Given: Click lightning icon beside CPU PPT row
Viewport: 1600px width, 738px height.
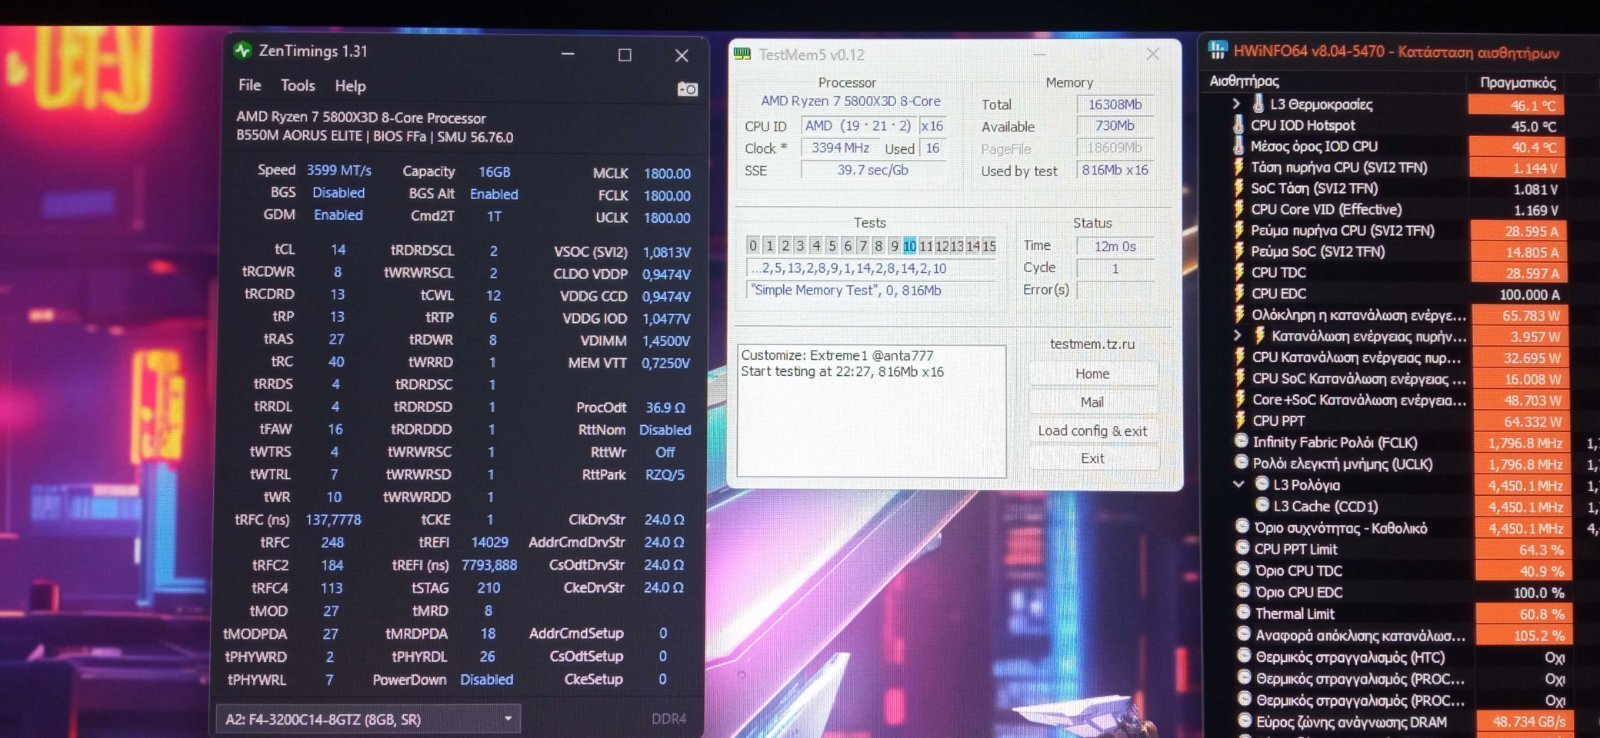Looking at the screenshot, I should pos(1240,420).
